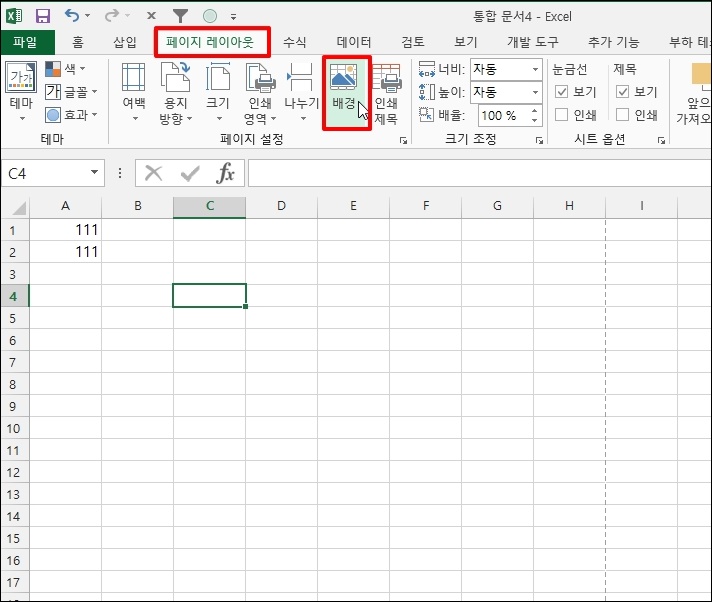Switch to the 개발 도구 (Developer) tab
The height and width of the screenshot is (602, 712).
[533, 42]
